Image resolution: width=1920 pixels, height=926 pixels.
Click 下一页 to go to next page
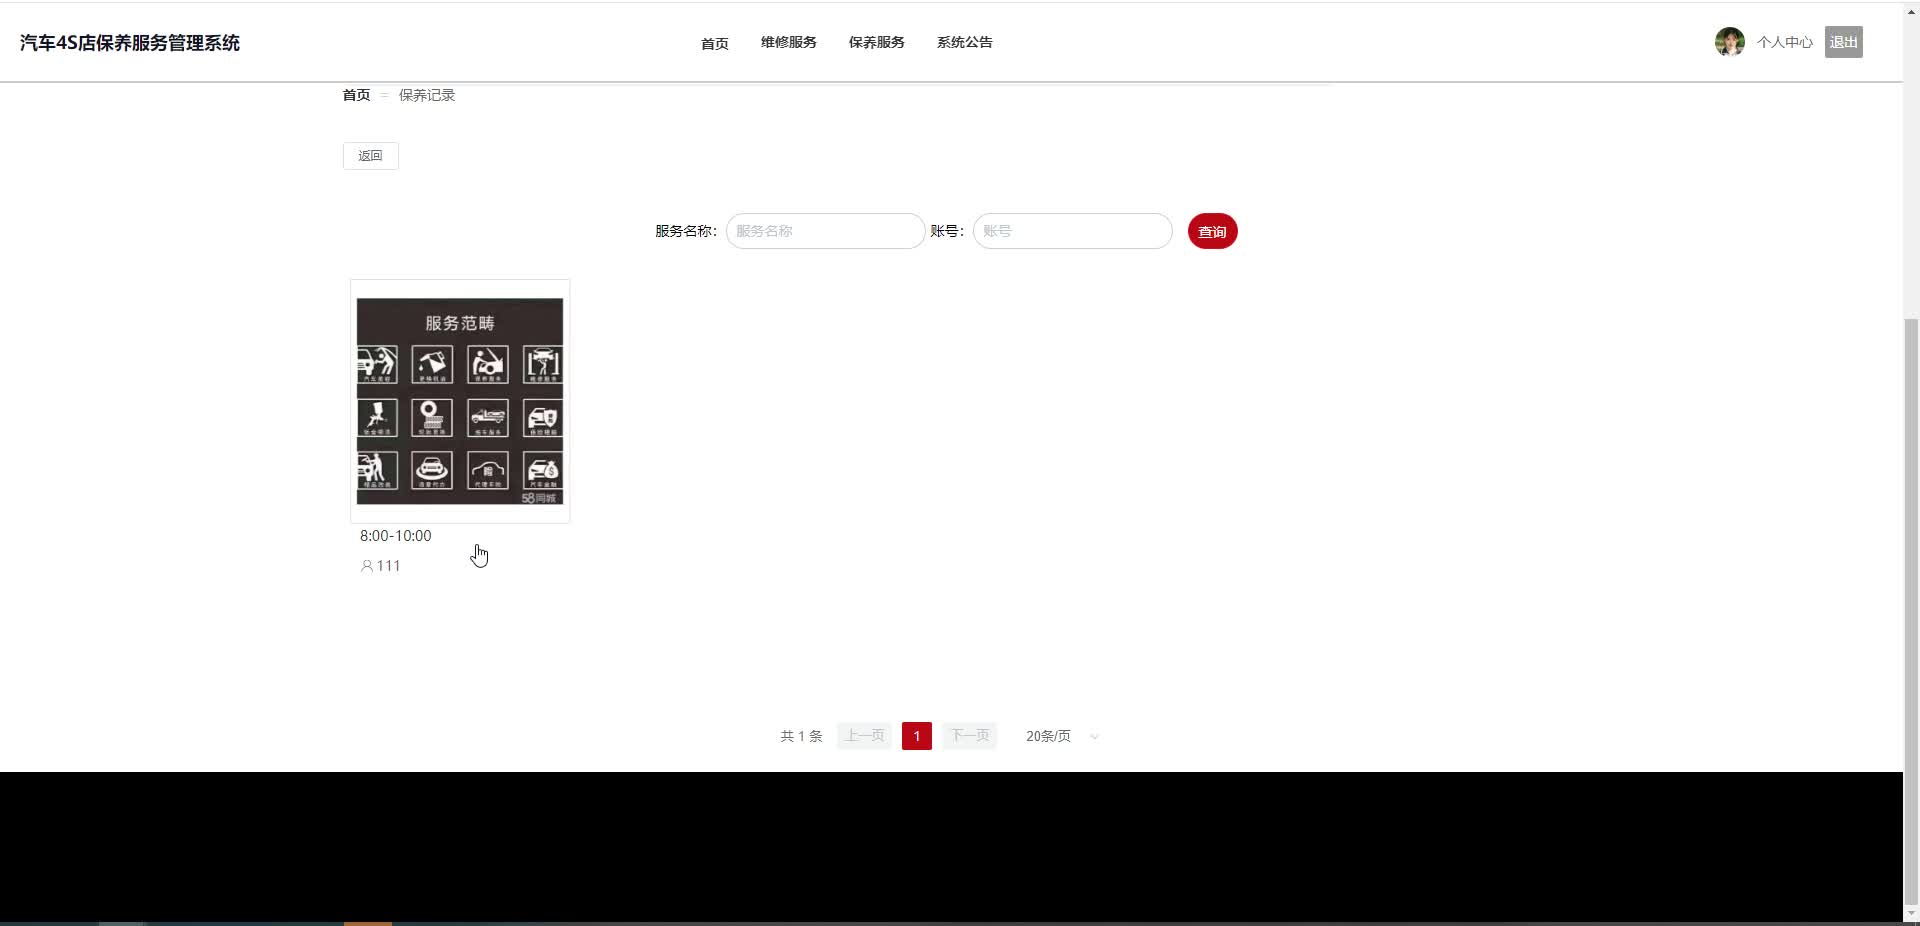coord(969,736)
